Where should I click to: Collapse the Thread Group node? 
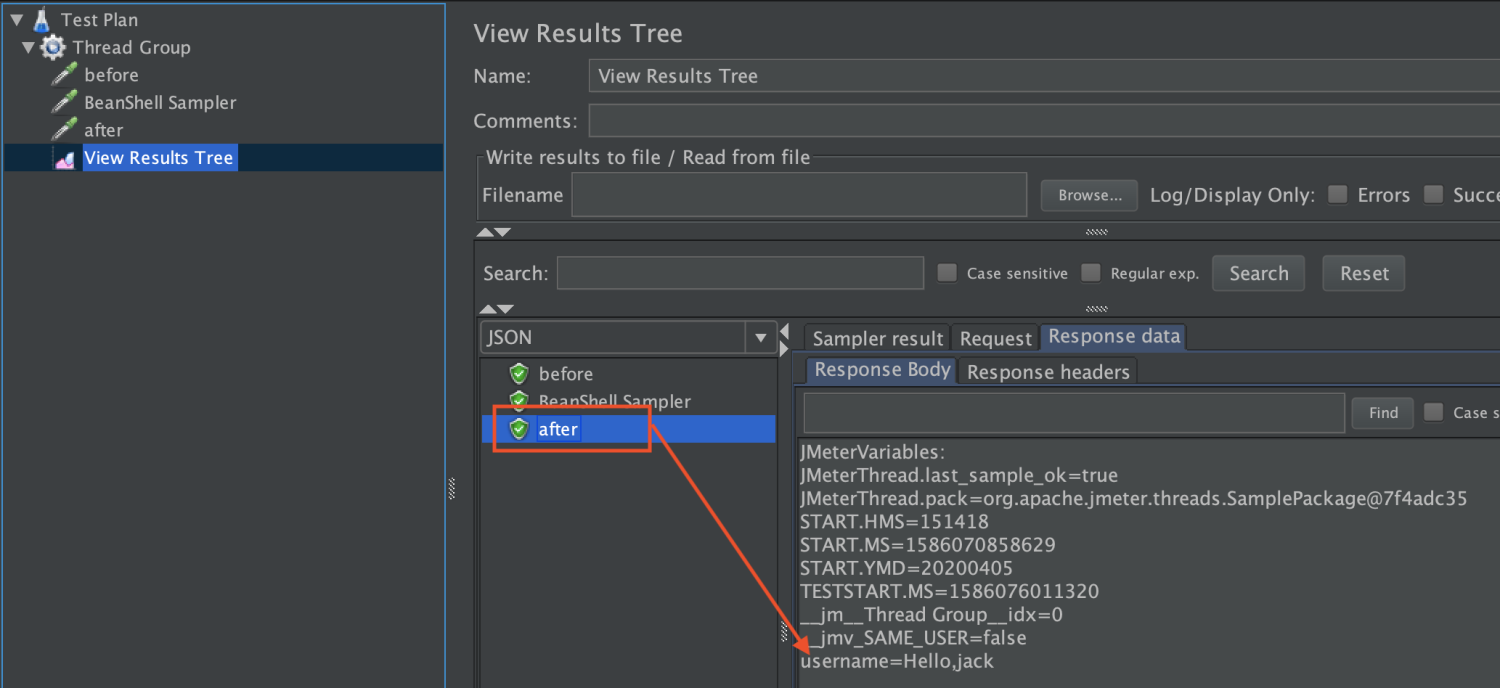pyautogui.click(x=28, y=48)
